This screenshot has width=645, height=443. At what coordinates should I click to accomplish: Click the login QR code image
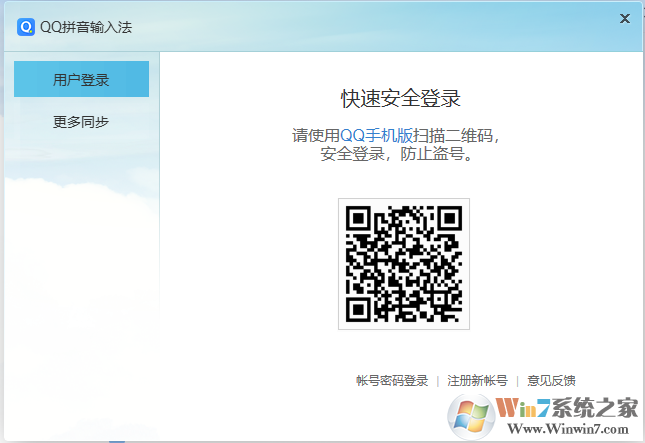pos(404,264)
